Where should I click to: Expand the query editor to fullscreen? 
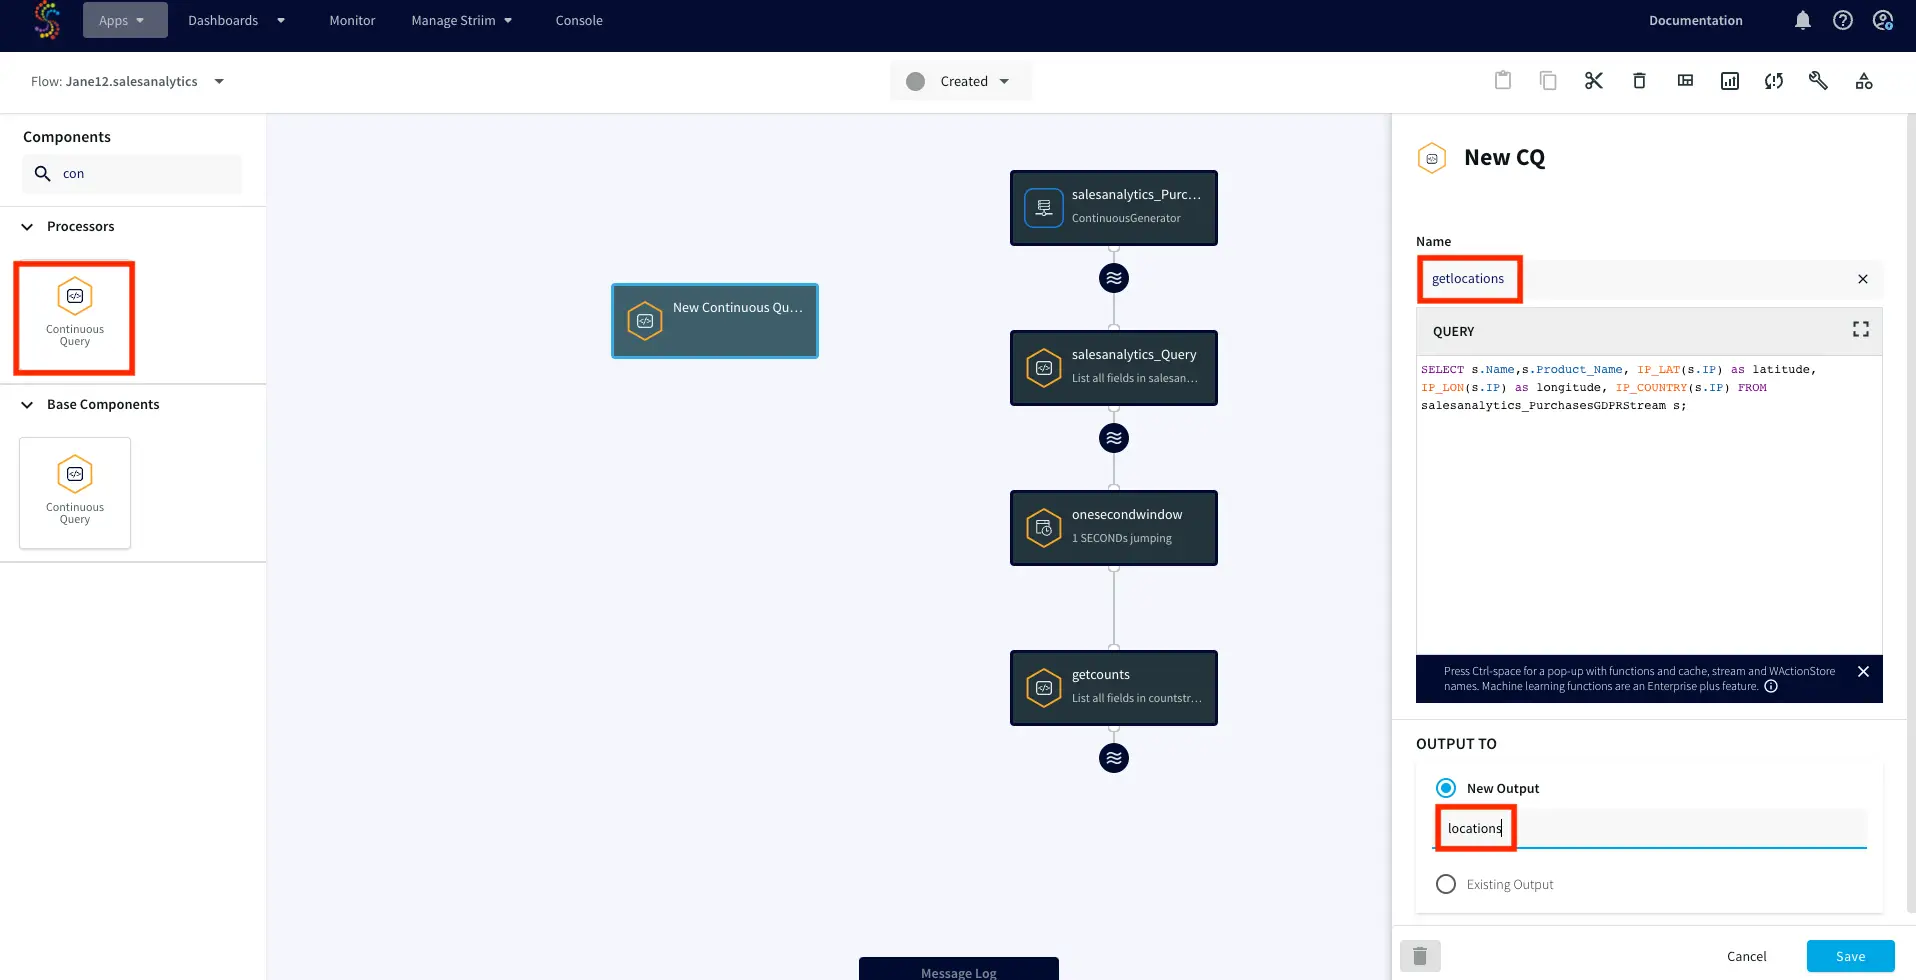click(x=1860, y=330)
